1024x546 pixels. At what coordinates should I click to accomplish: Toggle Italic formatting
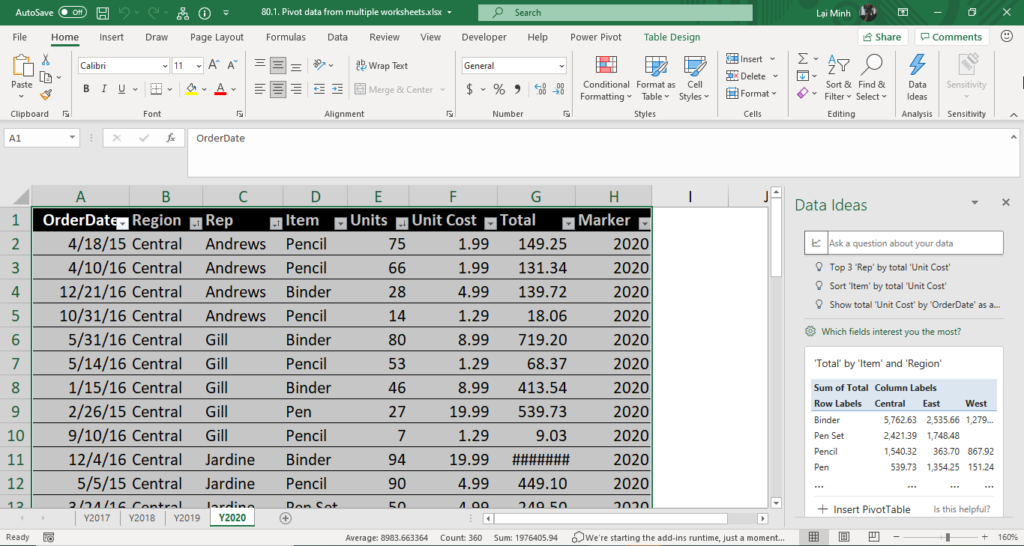click(x=104, y=89)
